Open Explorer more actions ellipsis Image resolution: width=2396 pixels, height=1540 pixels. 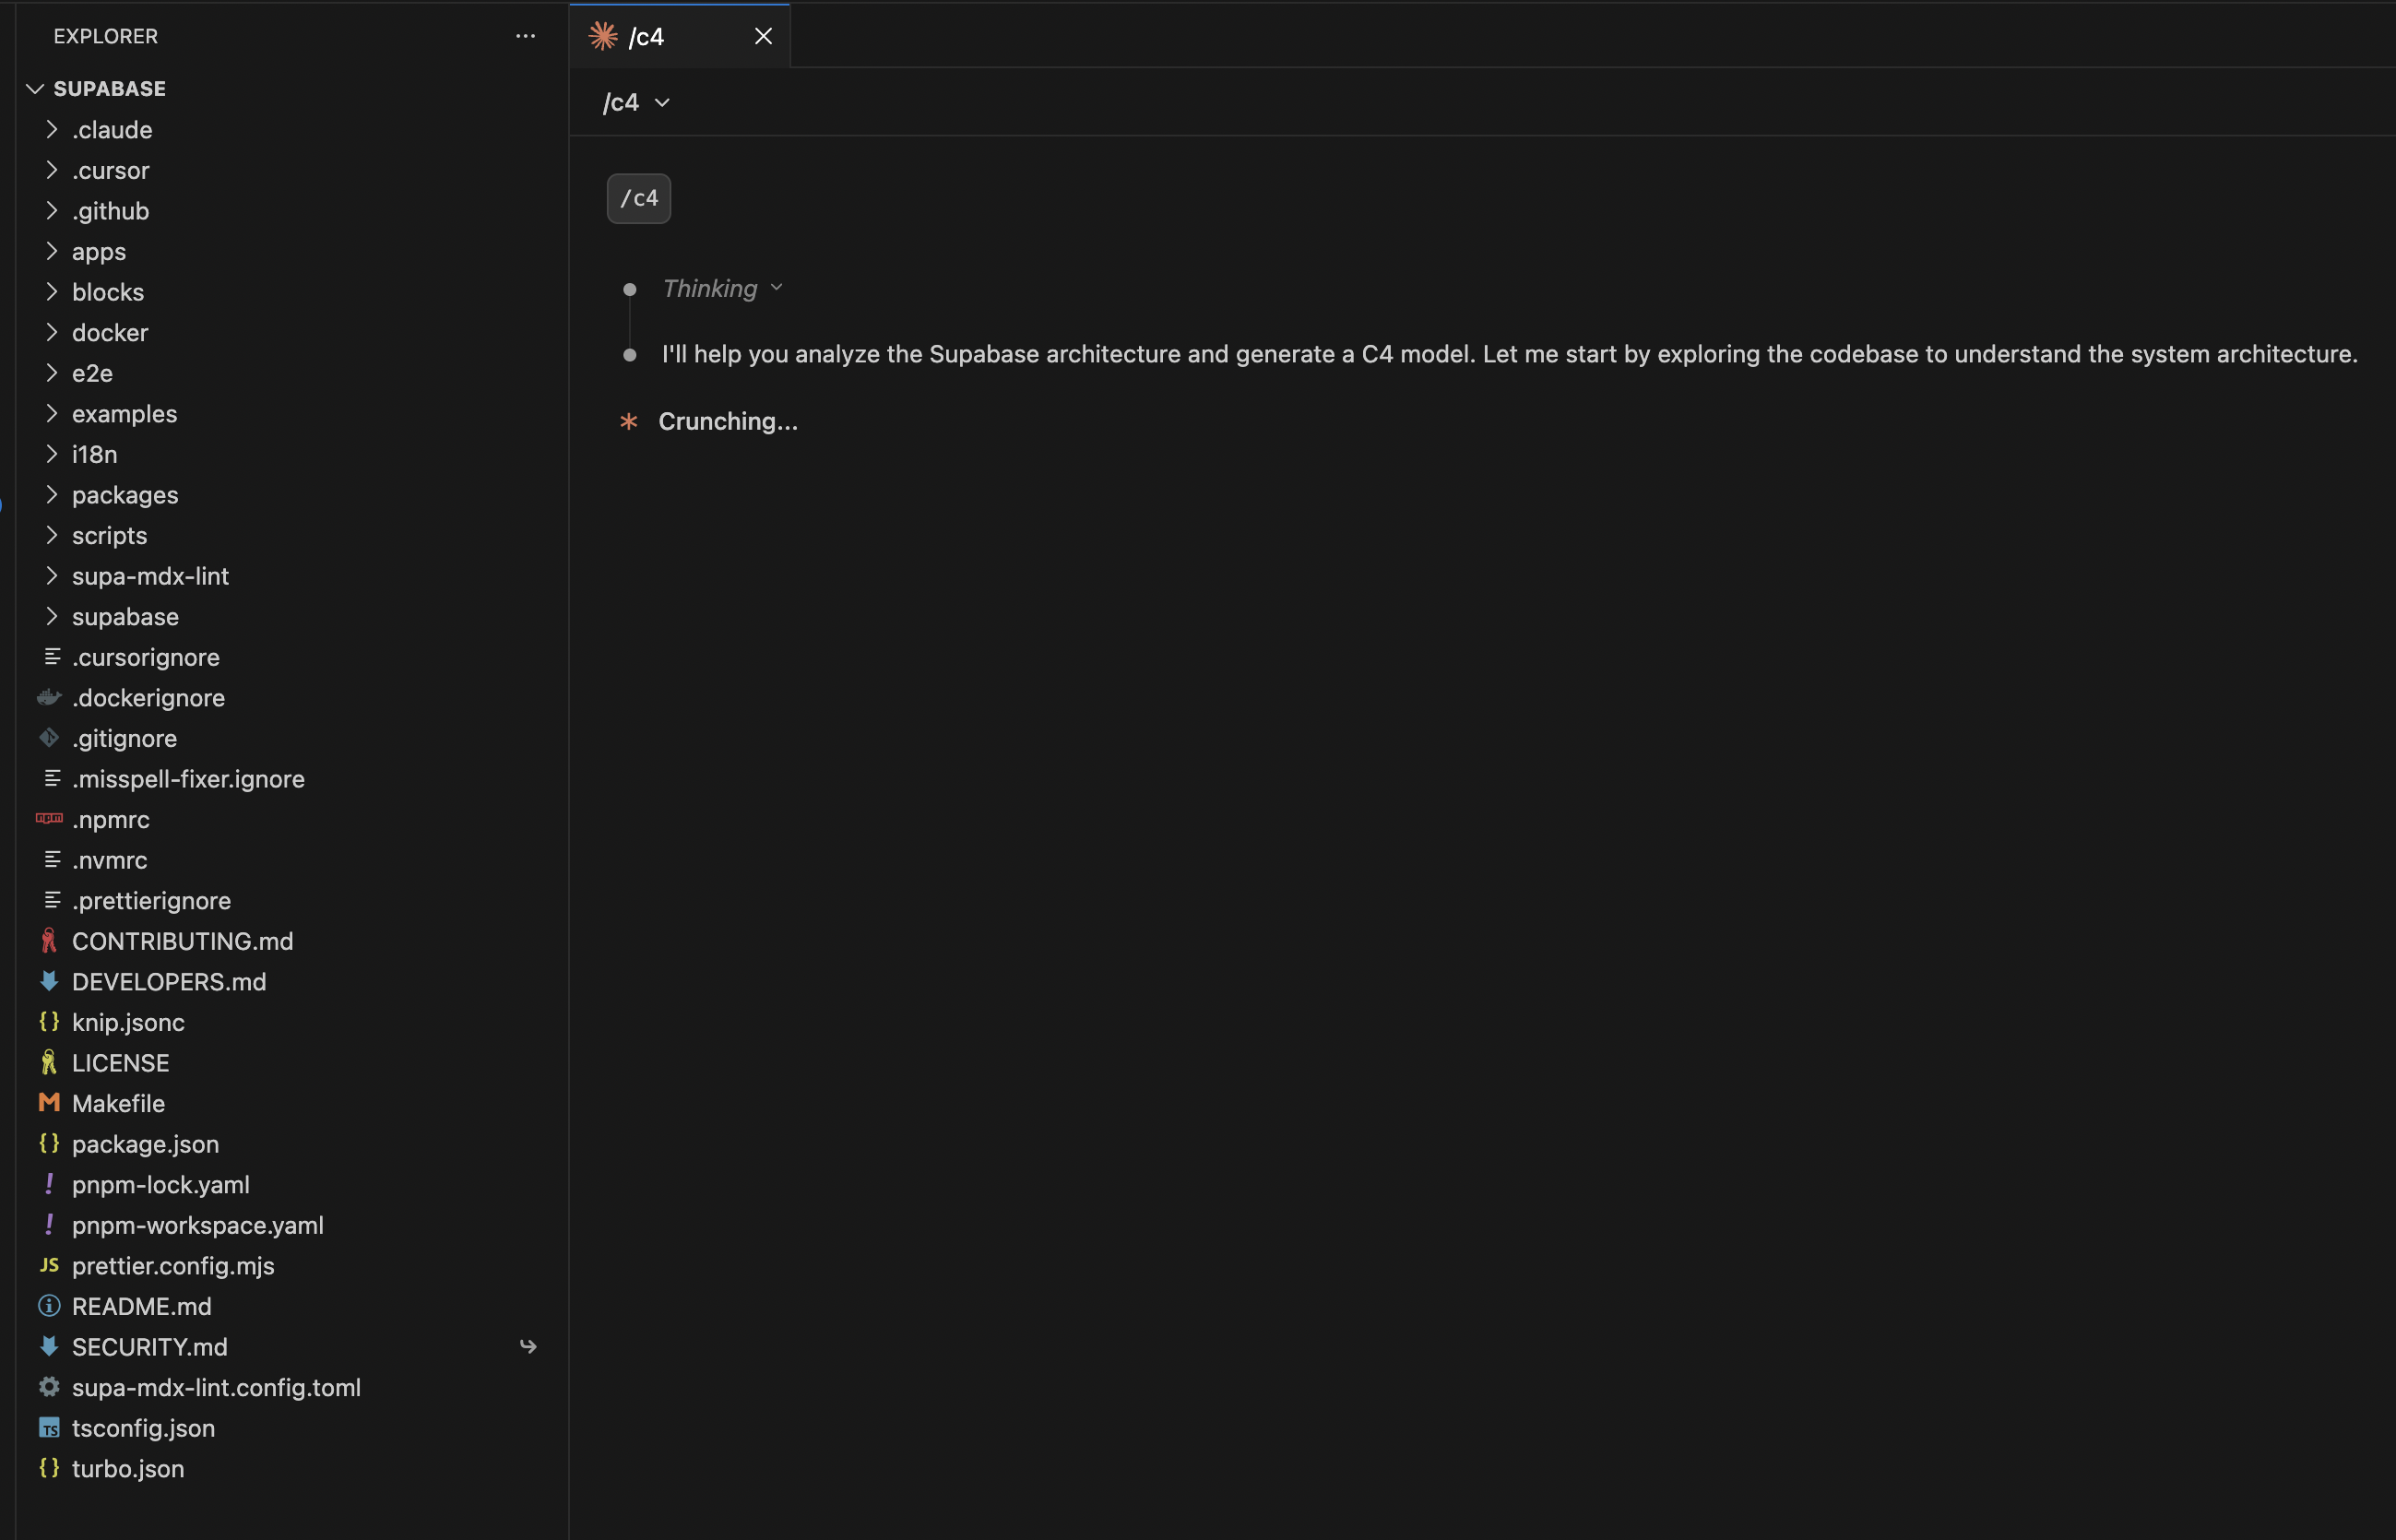(525, 36)
